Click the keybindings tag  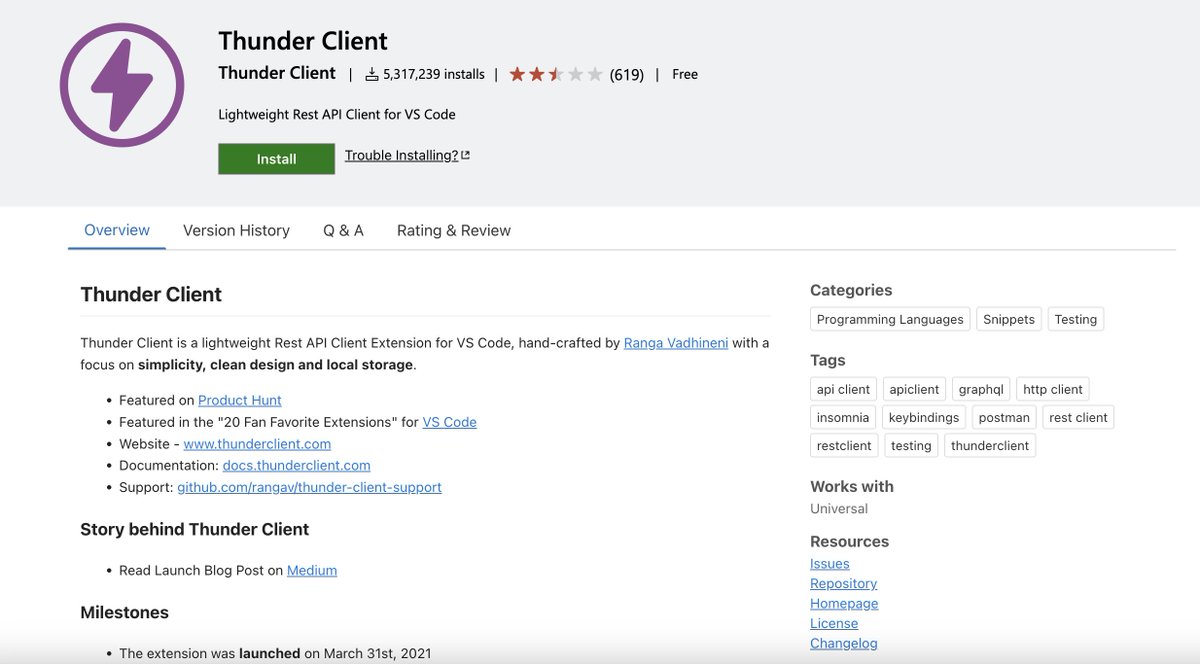(924, 417)
